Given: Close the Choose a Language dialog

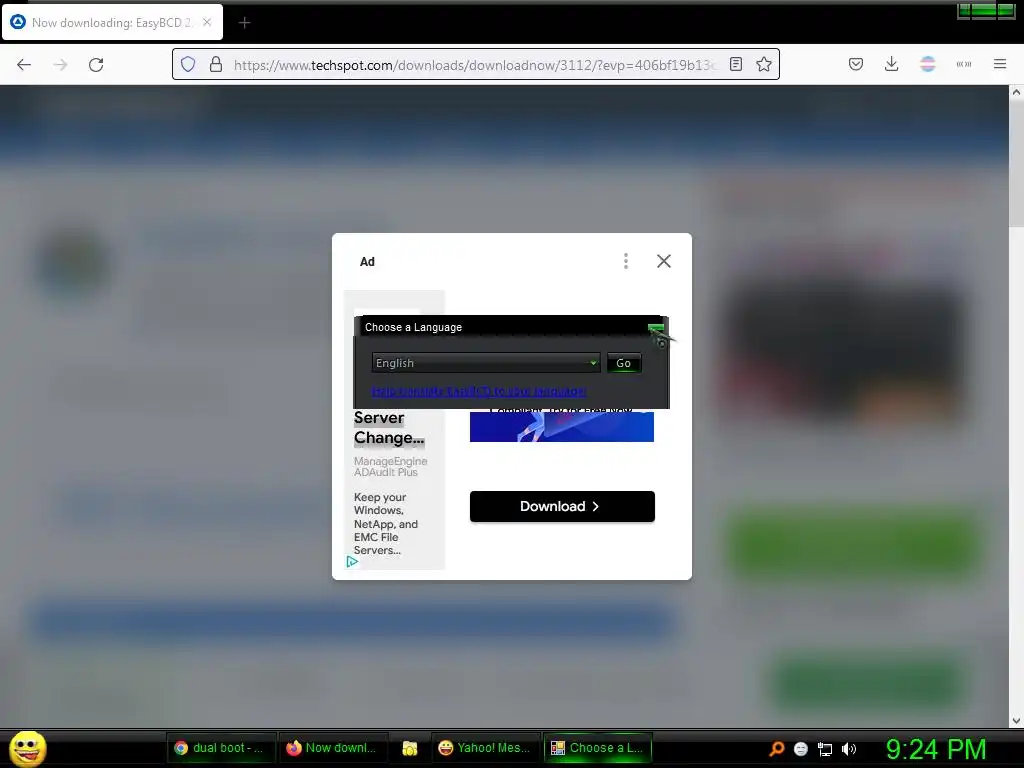Looking at the screenshot, I should click(x=656, y=327).
